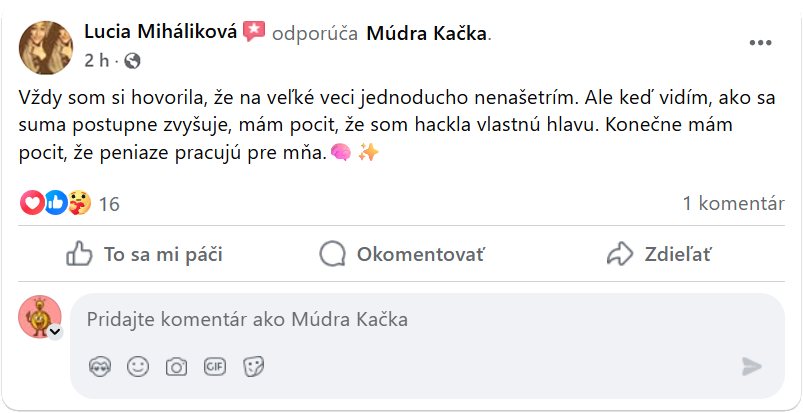Toggle the "To sa mi páči" like button
Screen dimensions: 803x413
tap(144, 254)
